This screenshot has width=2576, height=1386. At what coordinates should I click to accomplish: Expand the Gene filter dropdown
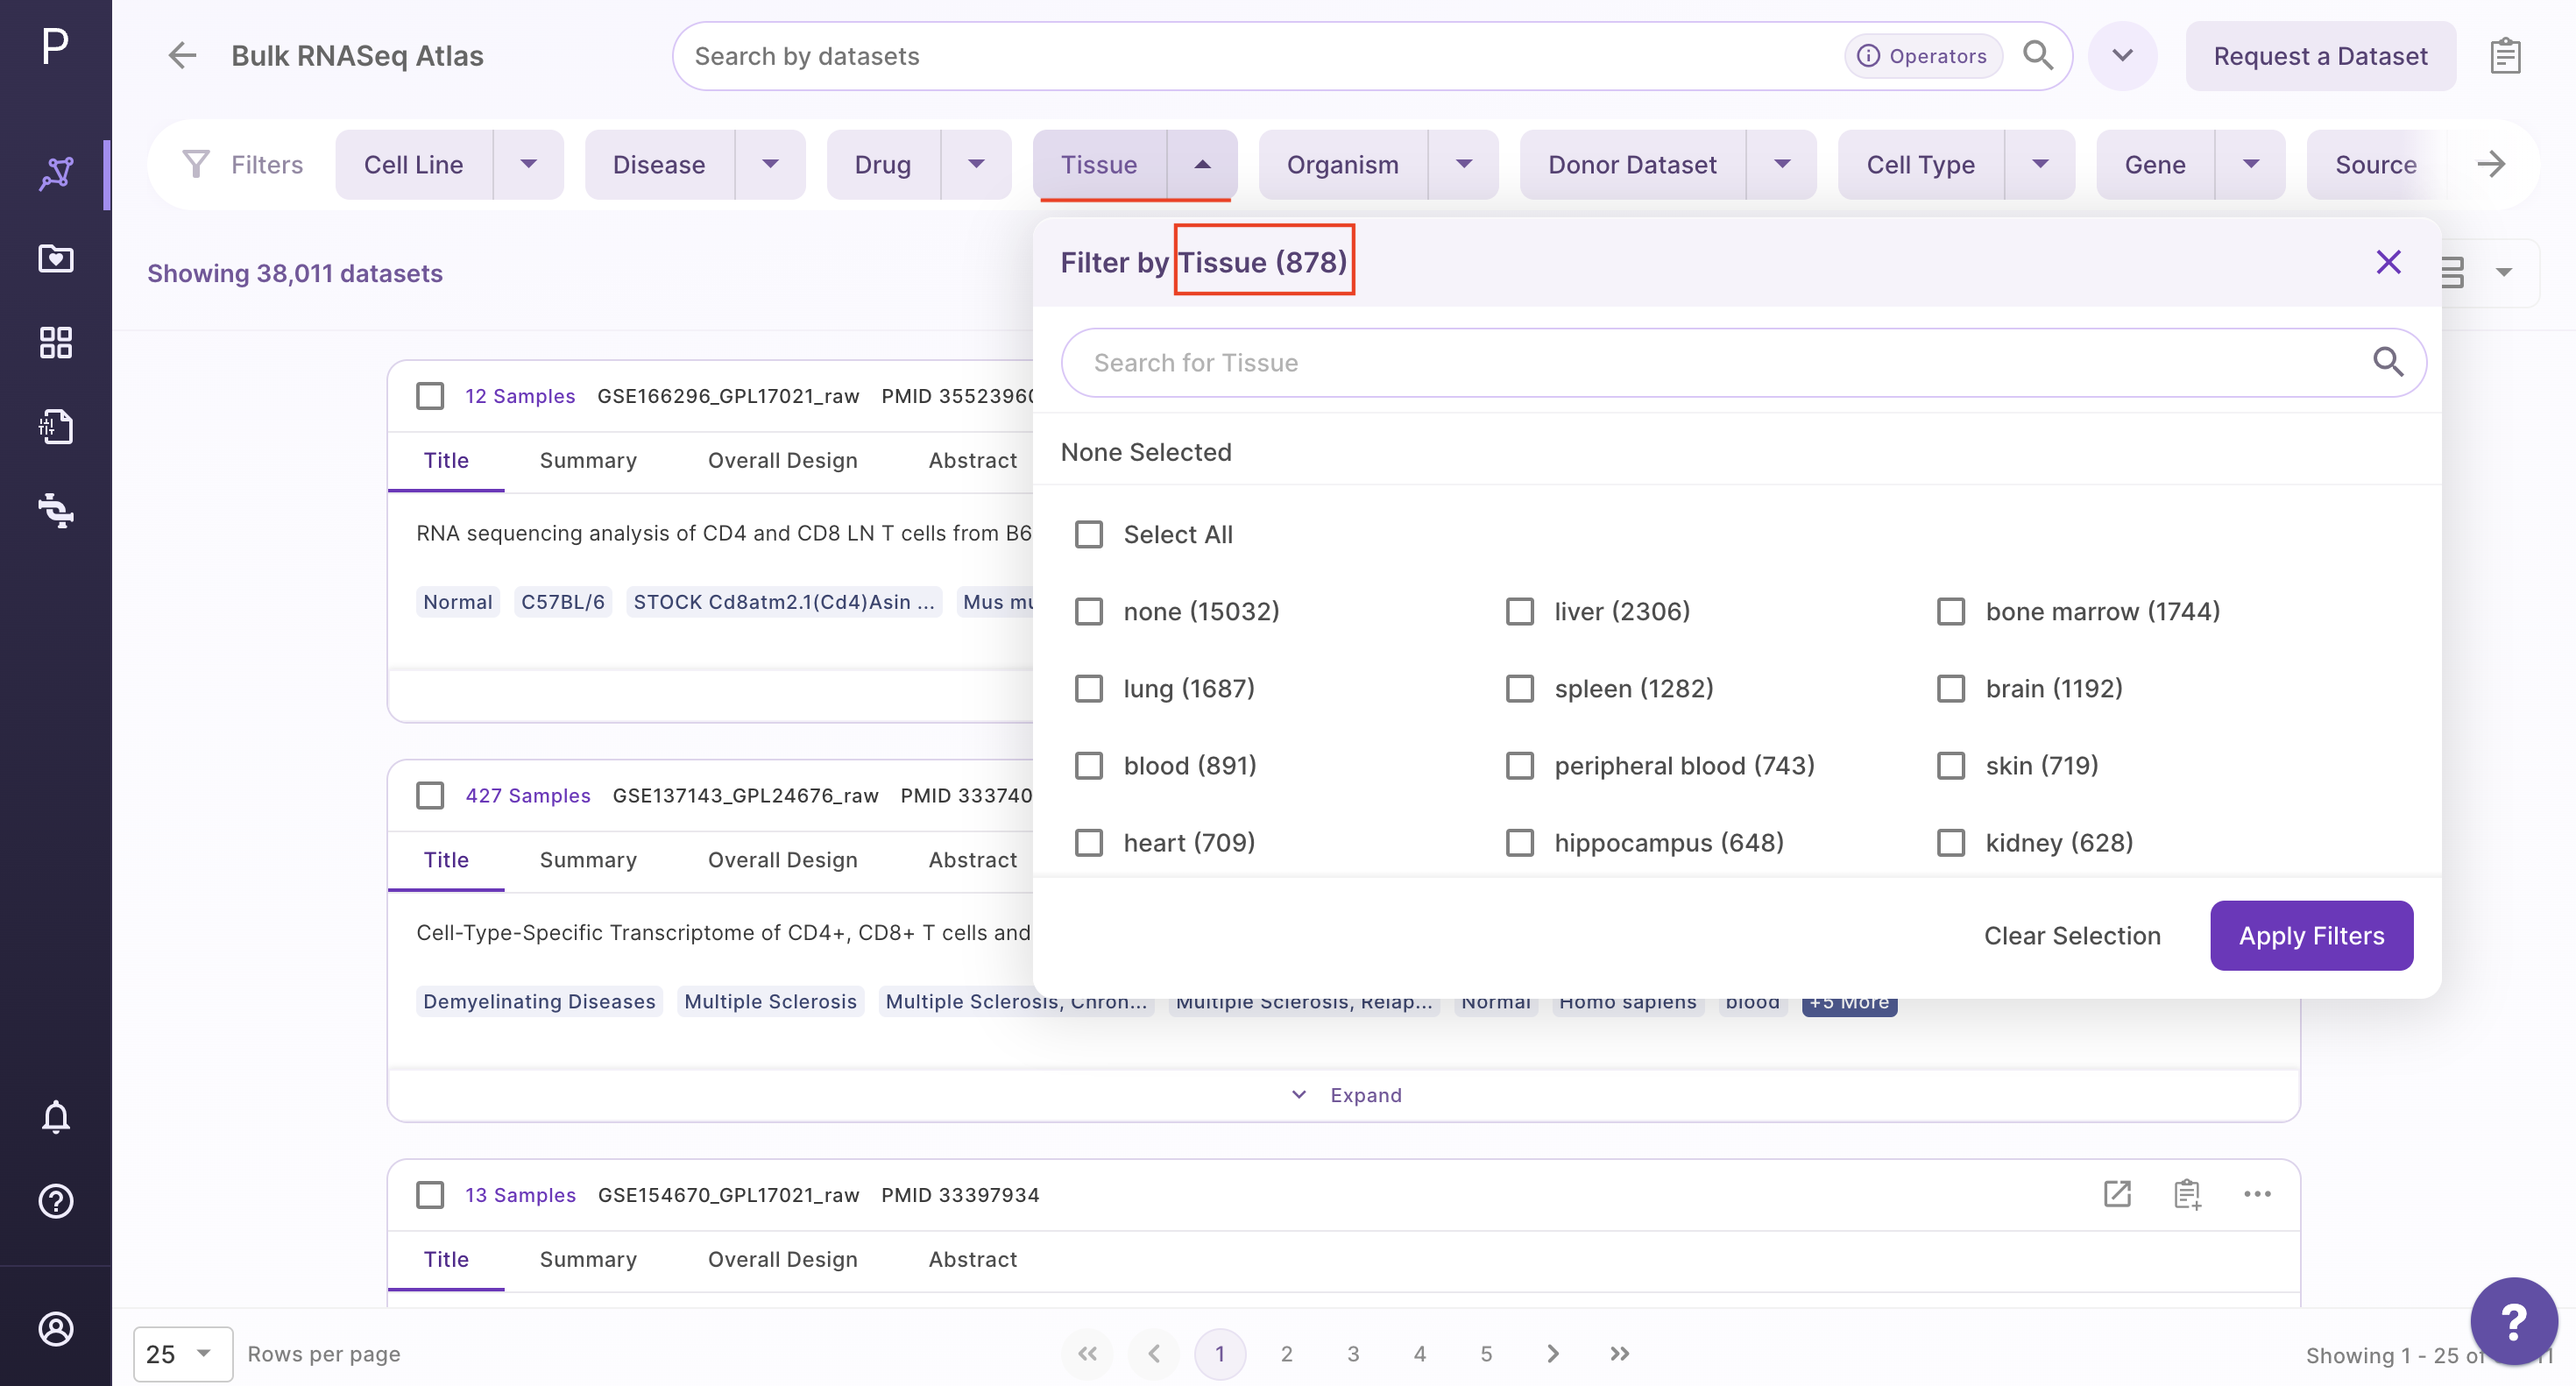pyautogui.click(x=2251, y=164)
